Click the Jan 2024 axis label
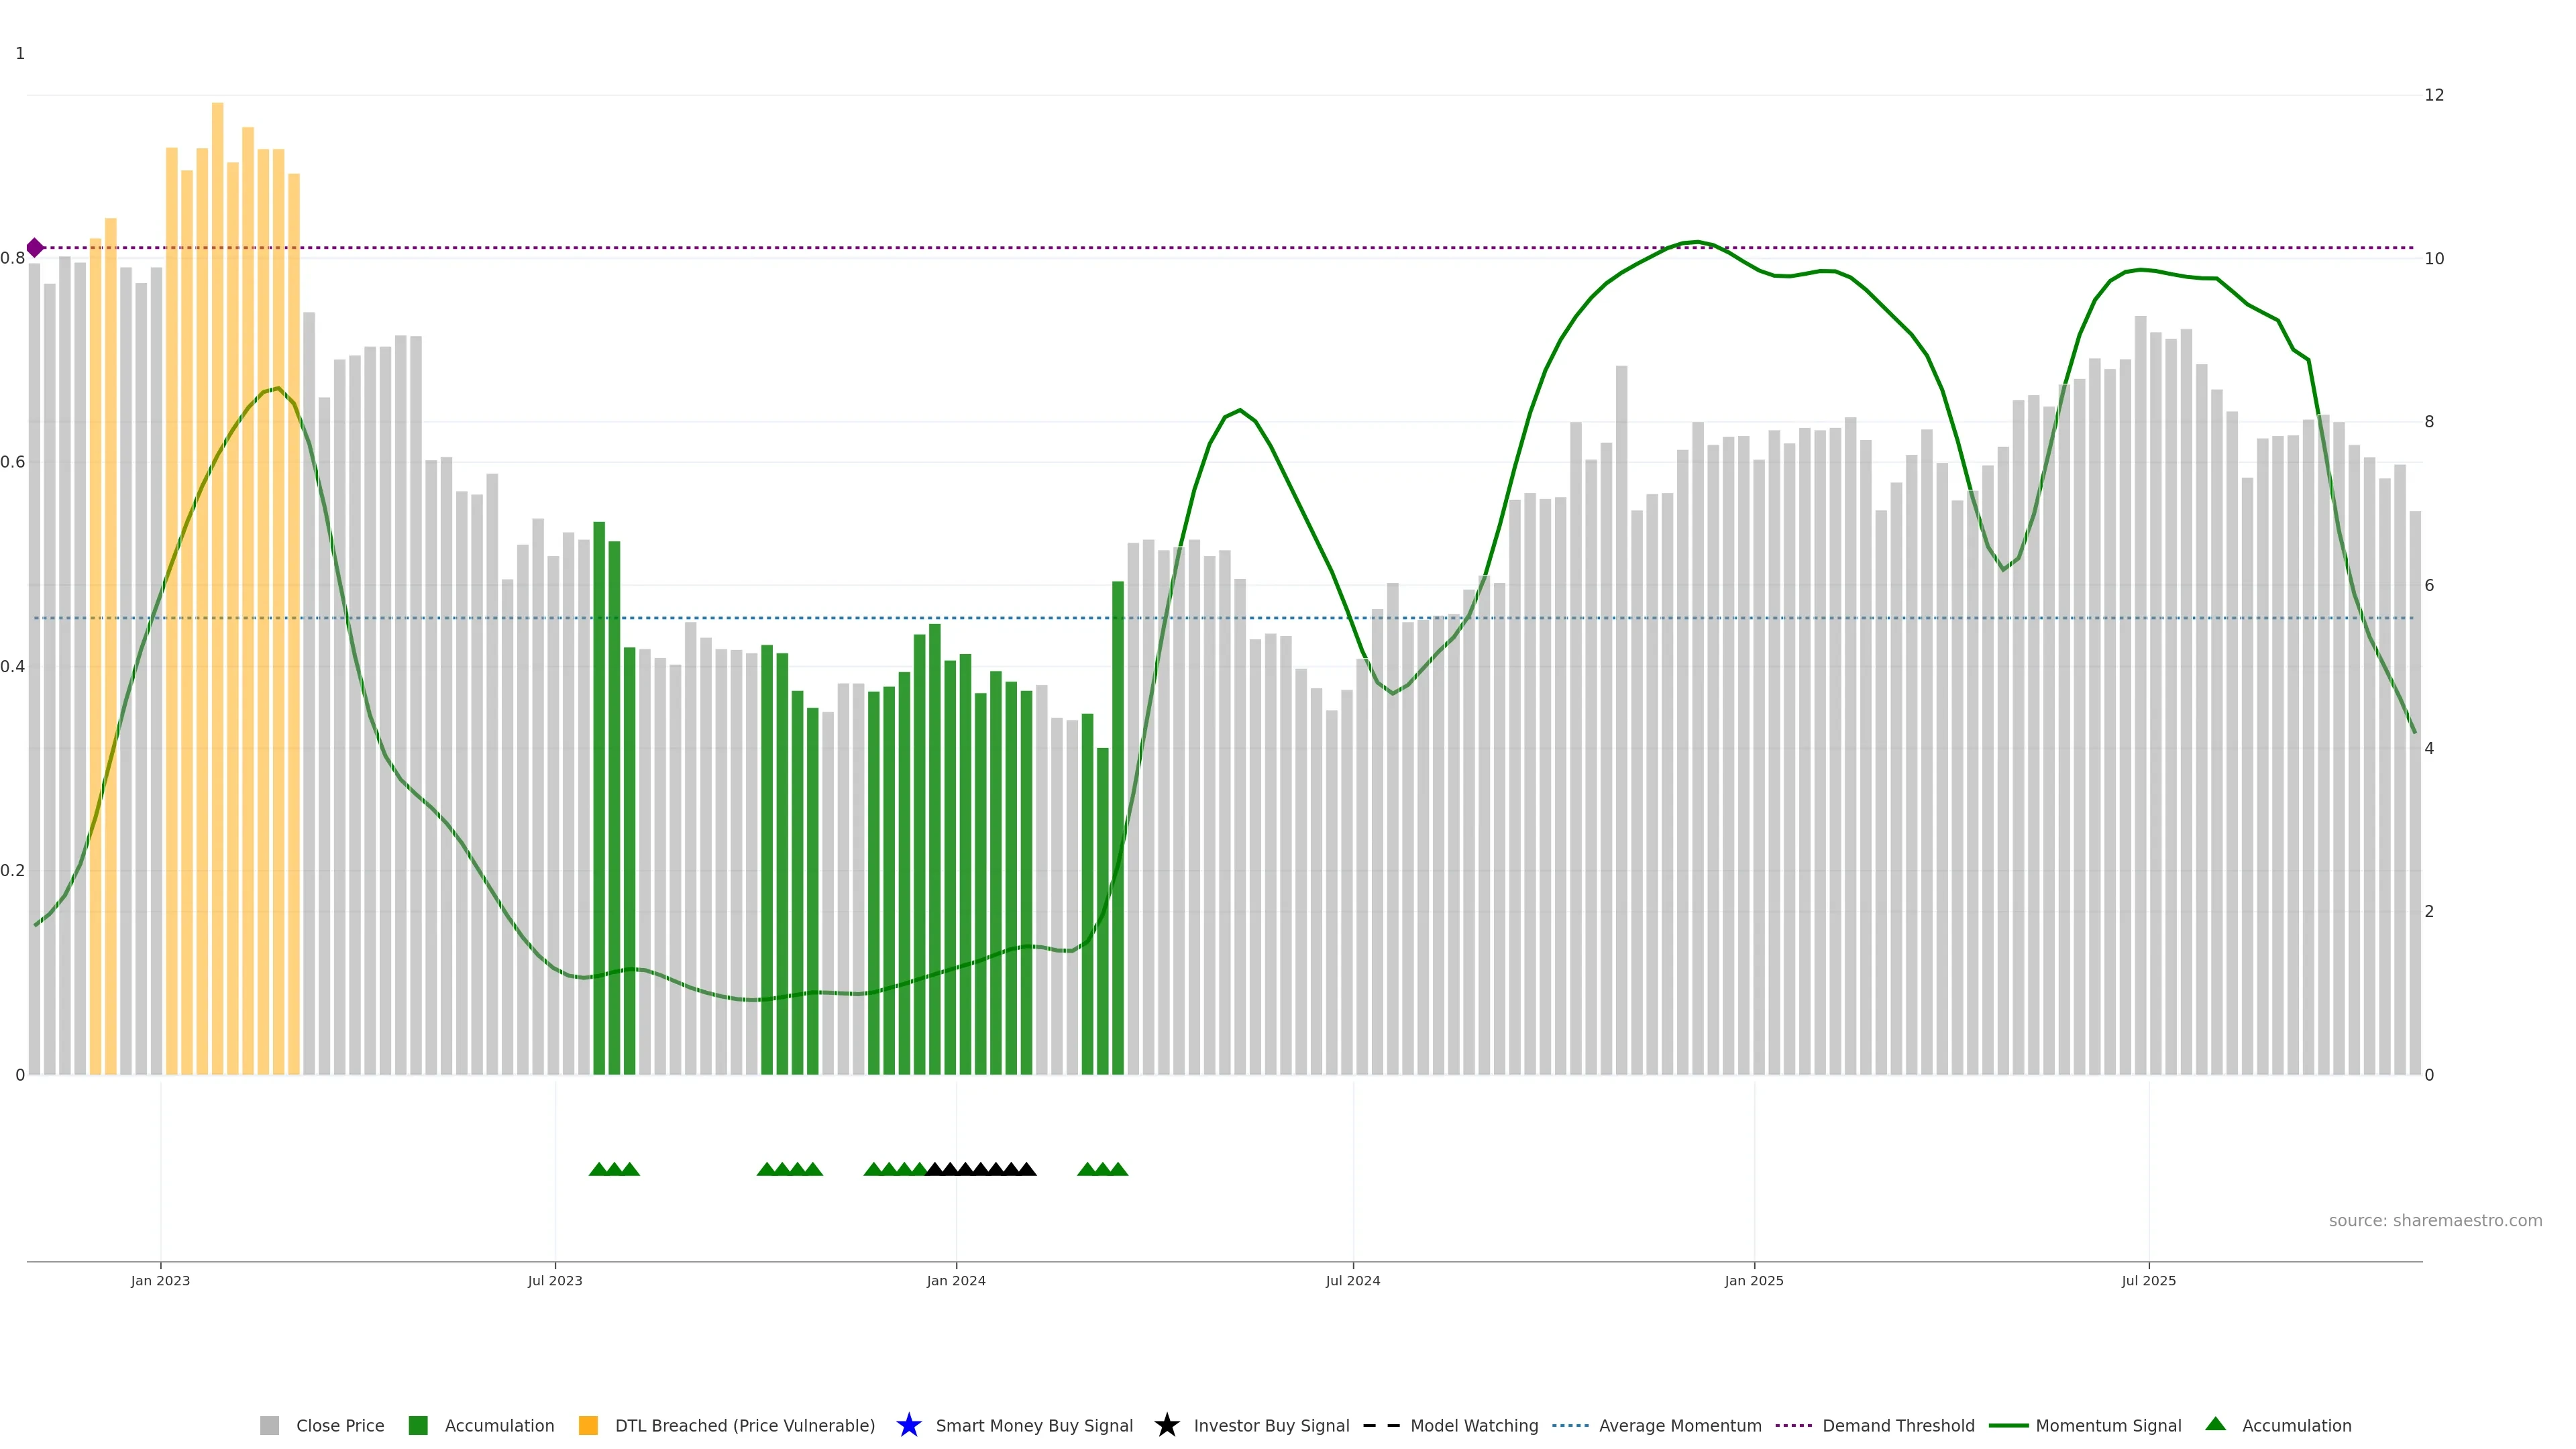2576x1449 pixels. click(x=956, y=1281)
